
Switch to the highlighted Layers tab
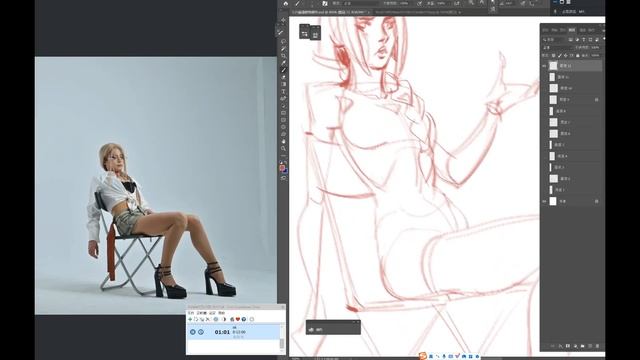pos(572,30)
